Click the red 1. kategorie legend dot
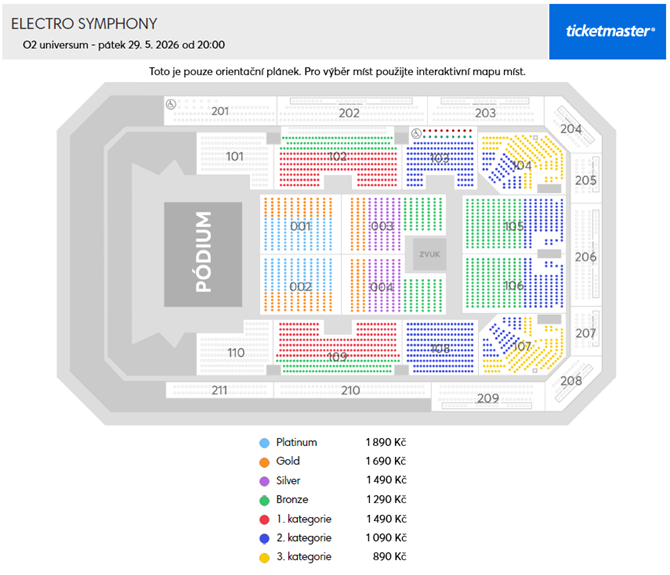The width and height of the screenshot is (670, 575). (x=264, y=518)
